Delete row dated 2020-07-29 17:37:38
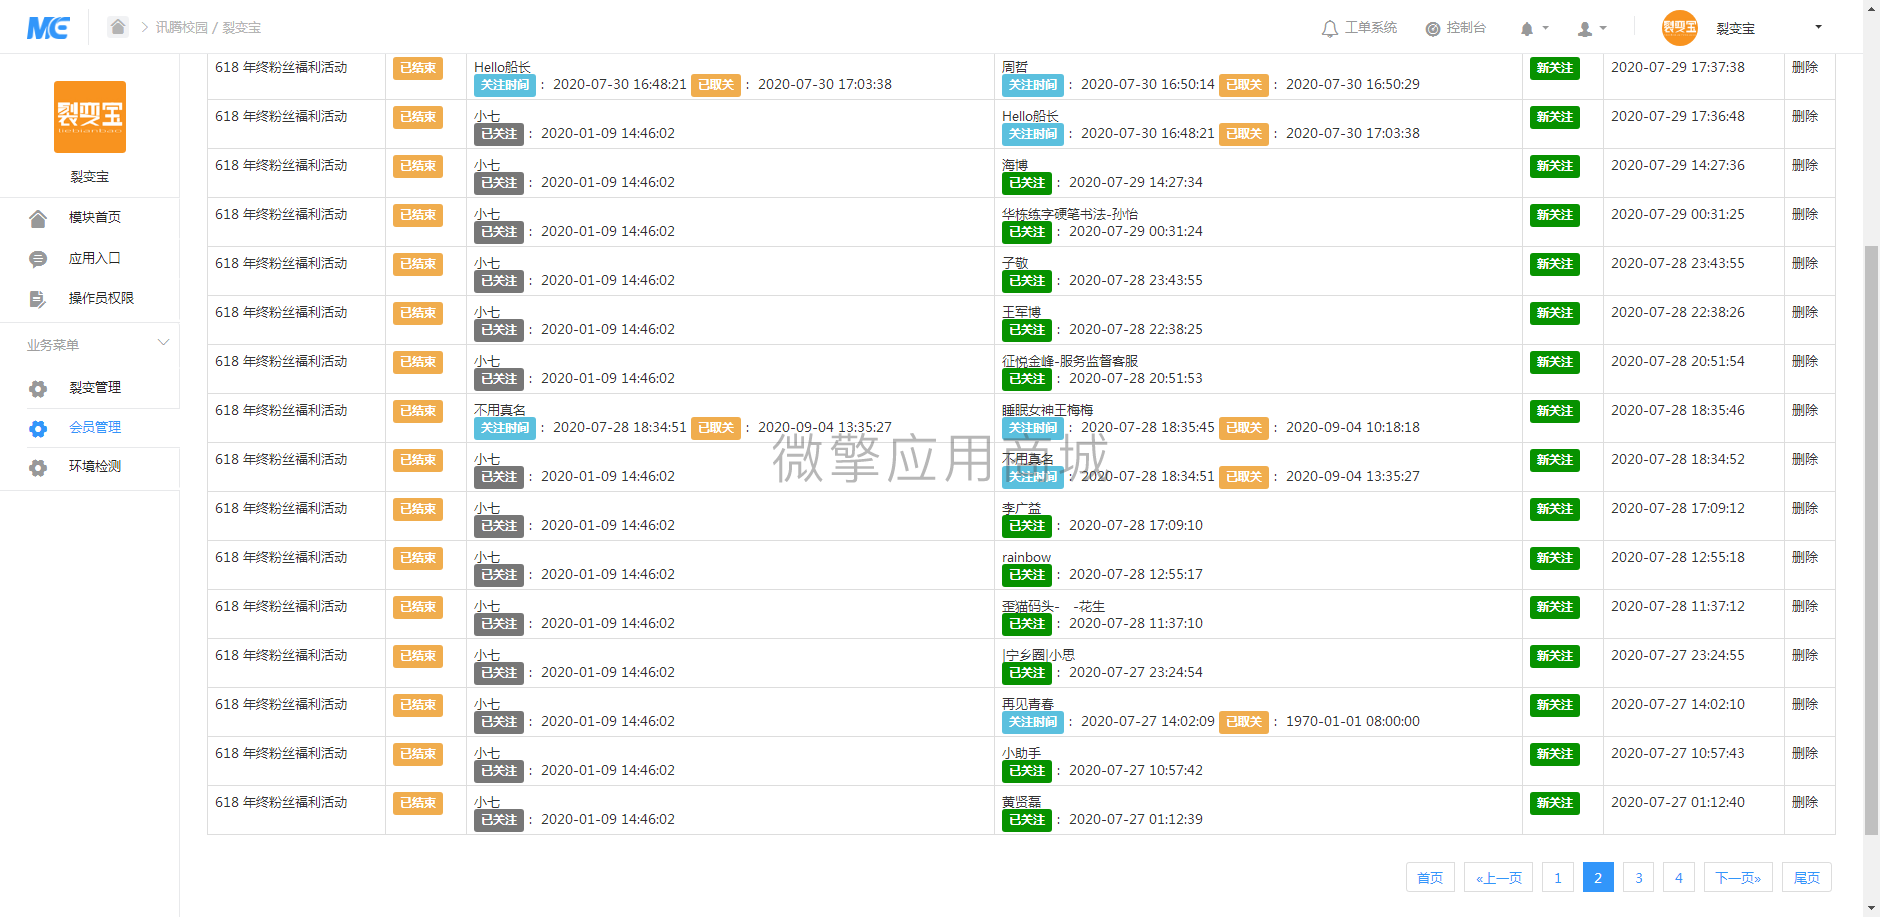This screenshot has width=1880, height=917. pos(1805,67)
